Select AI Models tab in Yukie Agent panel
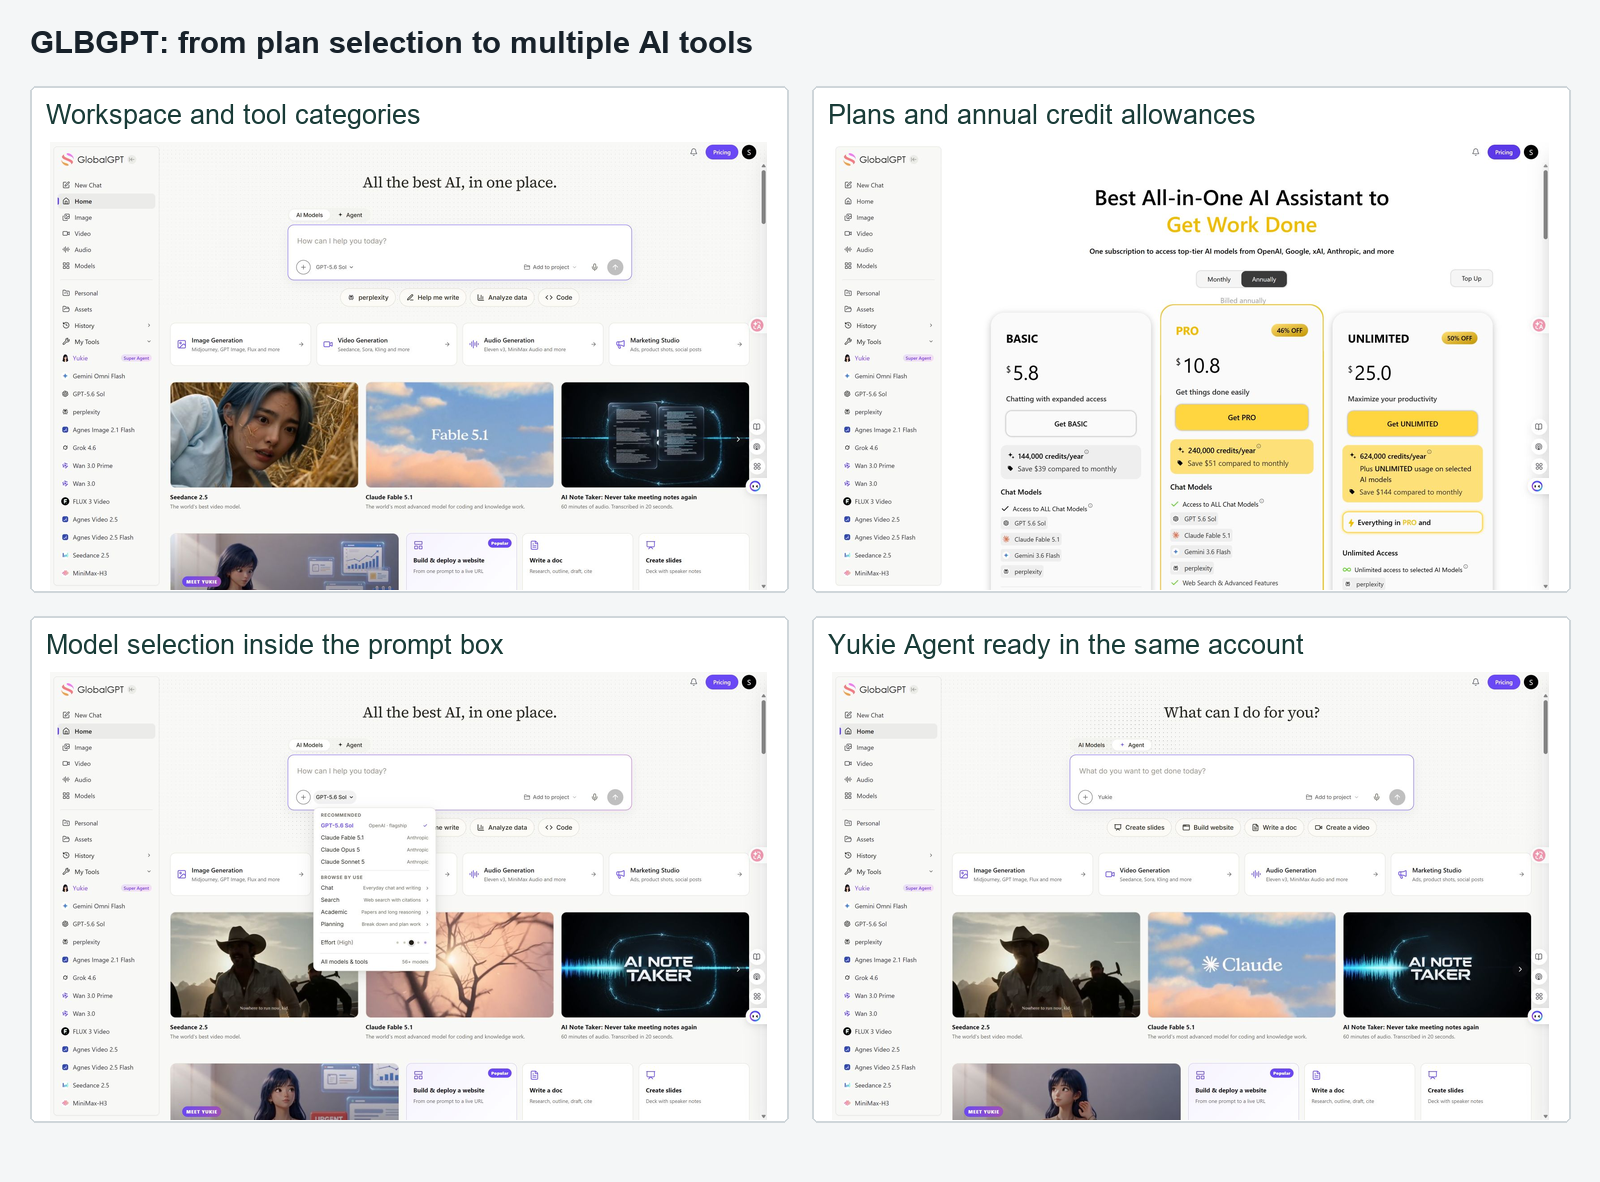The width and height of the screenshot is (1600, 1182). 1092,745
